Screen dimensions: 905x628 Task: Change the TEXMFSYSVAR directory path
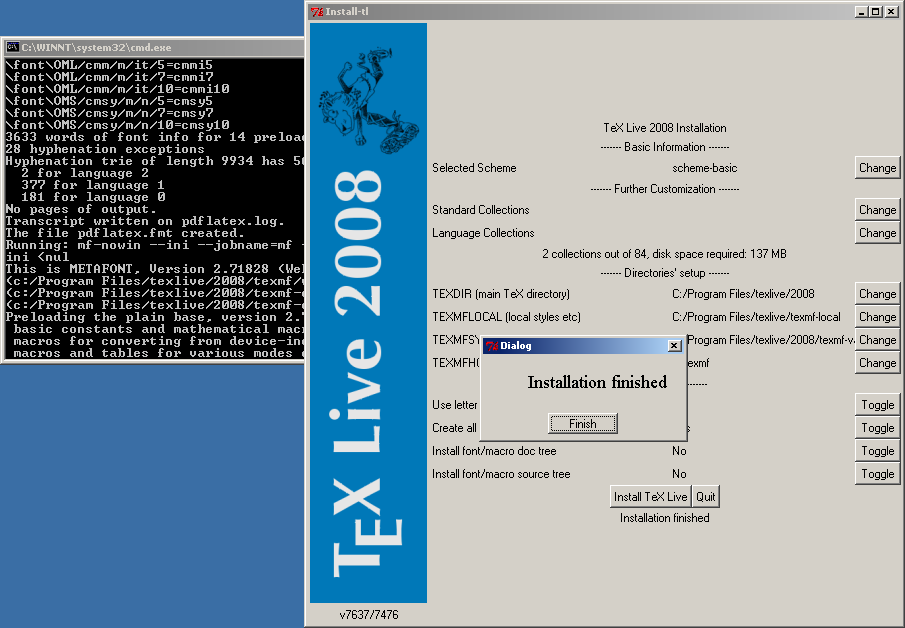[877, 340]
